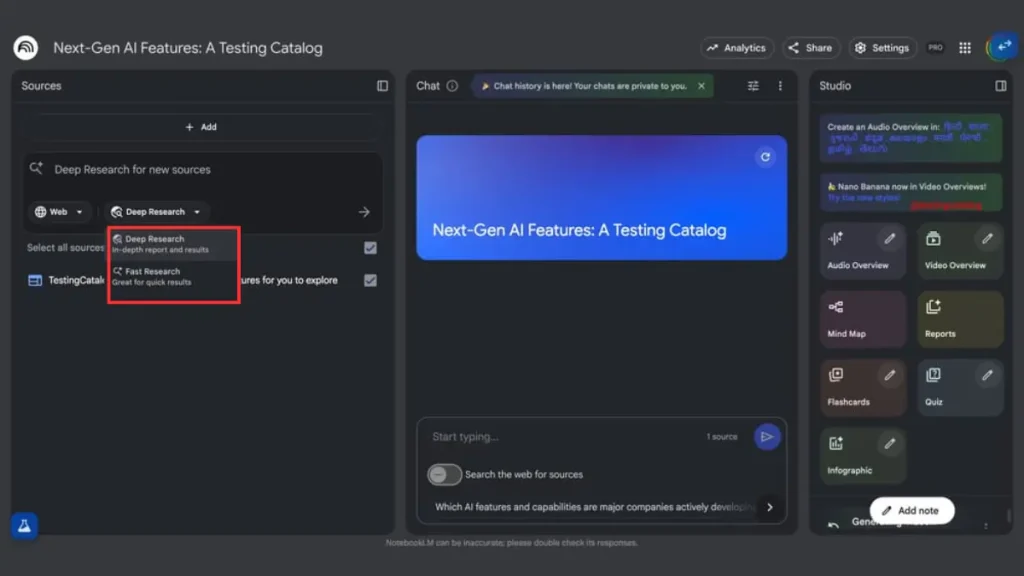Open the Analytics button
Viewport: 1024px width, 576px height.
736,47
